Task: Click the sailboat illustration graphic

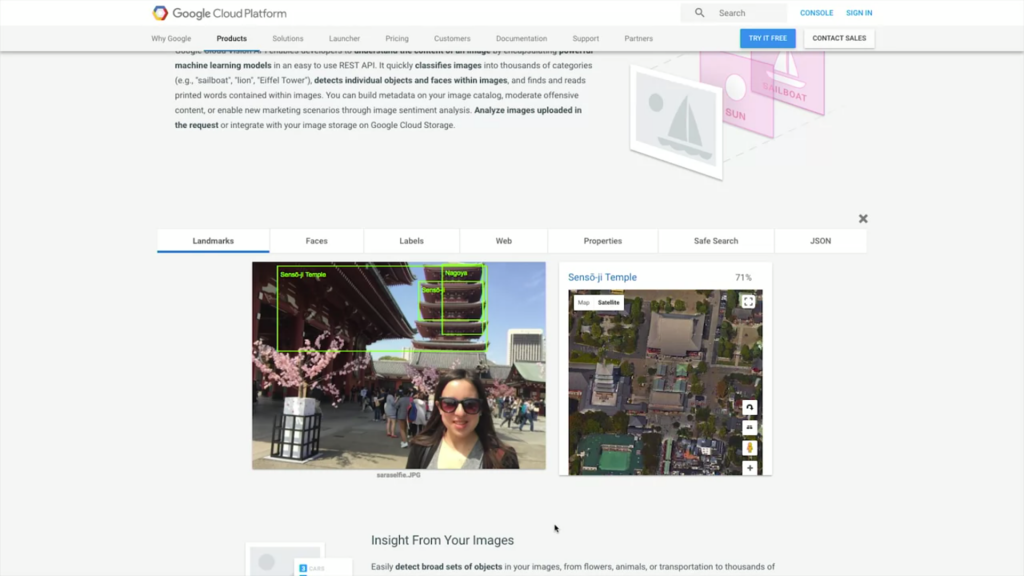Action: point(676,121)
